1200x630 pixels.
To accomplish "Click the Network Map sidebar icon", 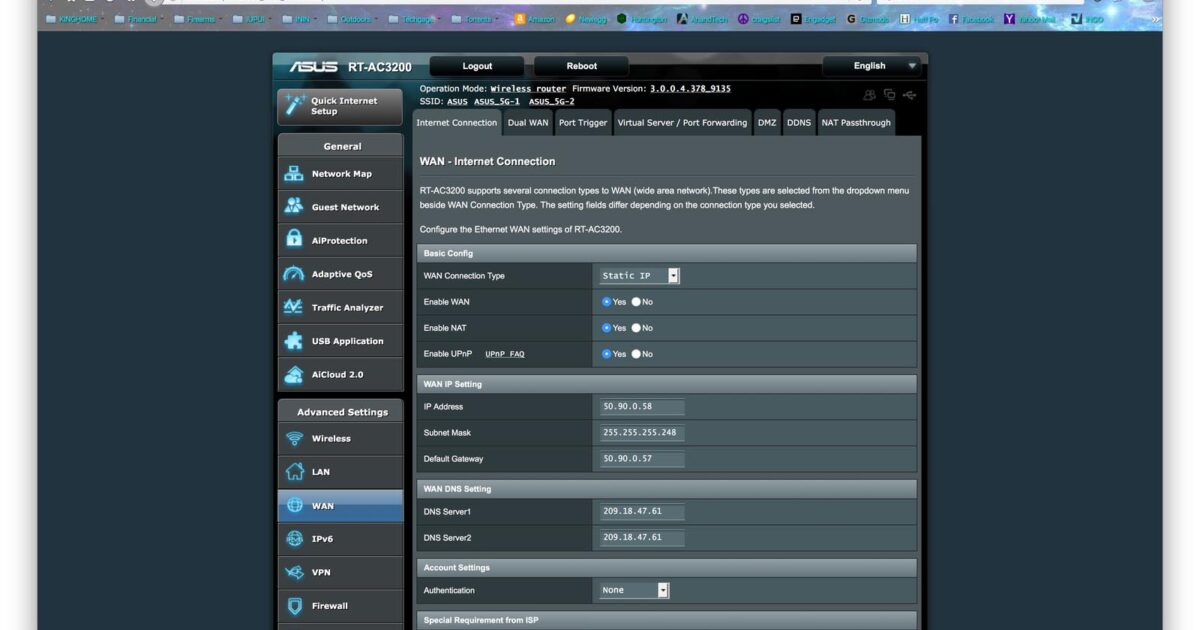I will pyautogui.click(x=294, y=174).
